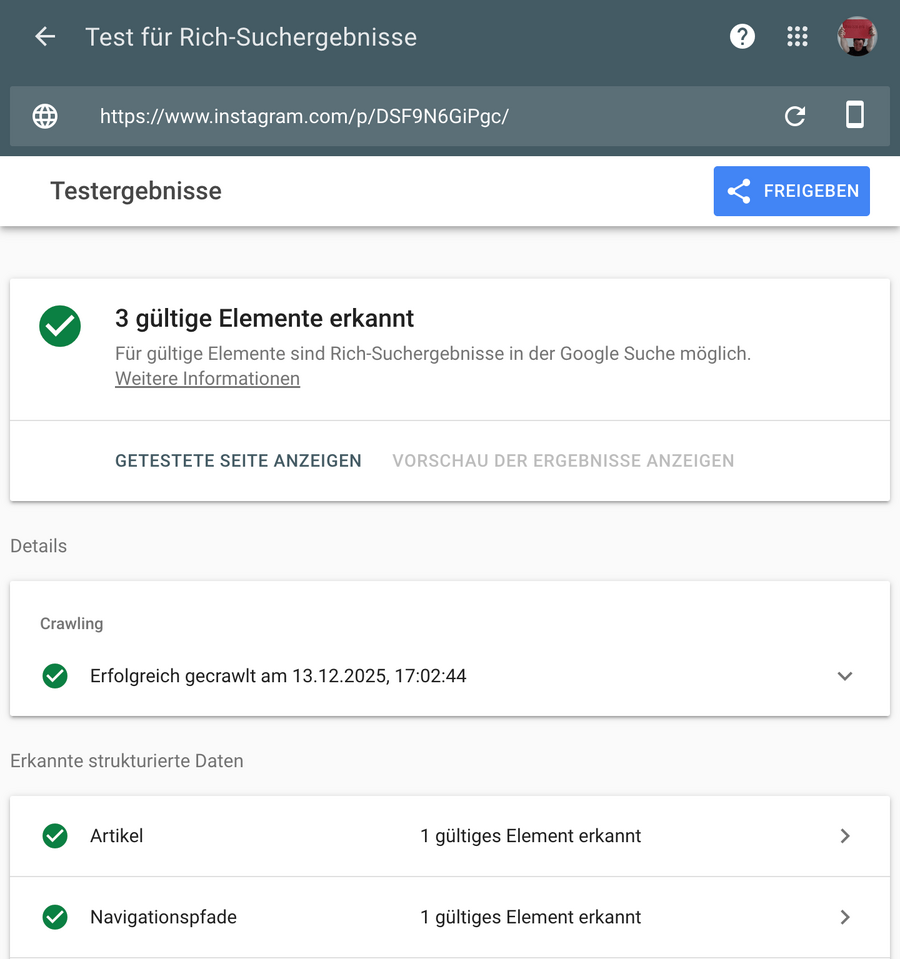The height and width of the screenshot is (959, 900).
Task: Select the smartphone device icon
Action: pyautogui.click(x=855, y=116)
